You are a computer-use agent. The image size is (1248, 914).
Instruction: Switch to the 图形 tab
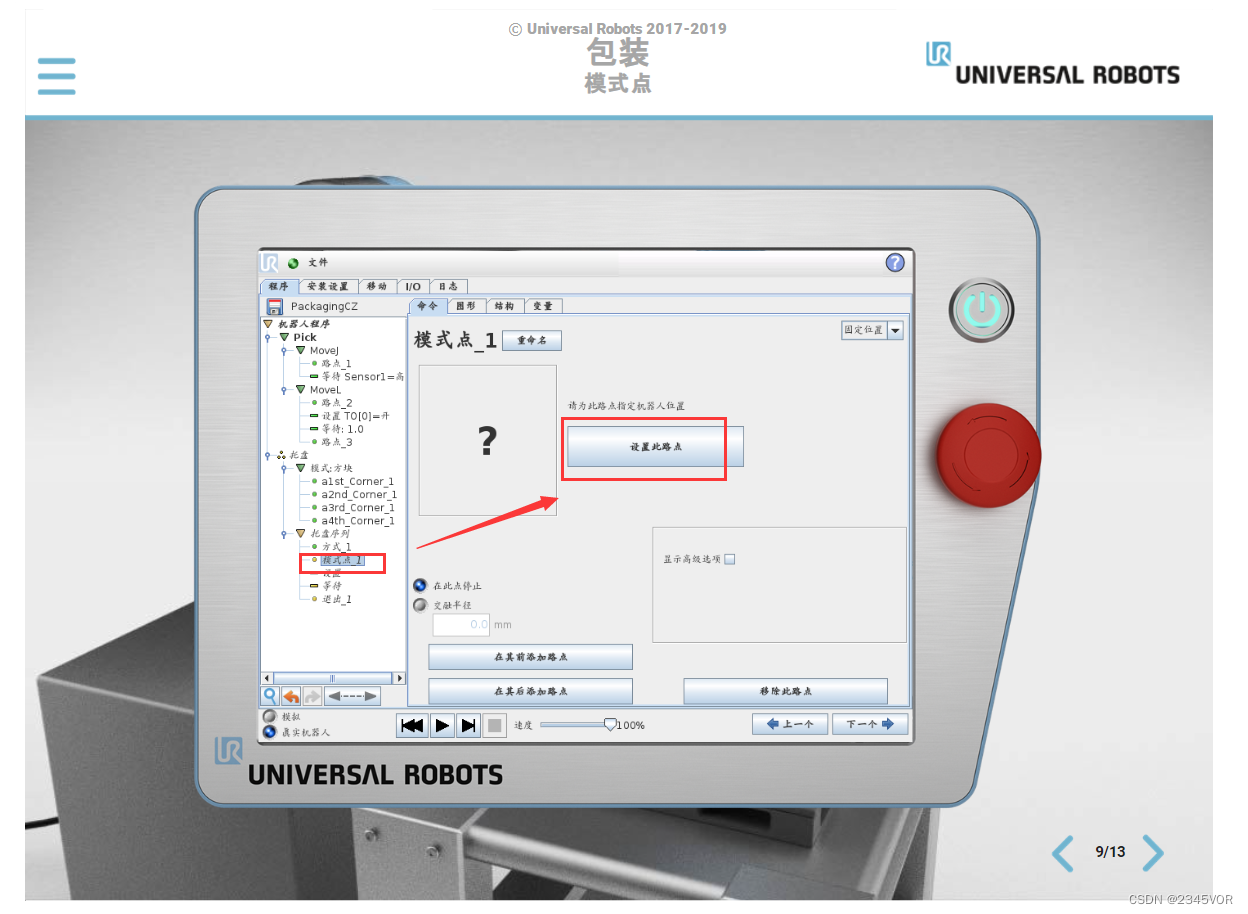[465, 306]
